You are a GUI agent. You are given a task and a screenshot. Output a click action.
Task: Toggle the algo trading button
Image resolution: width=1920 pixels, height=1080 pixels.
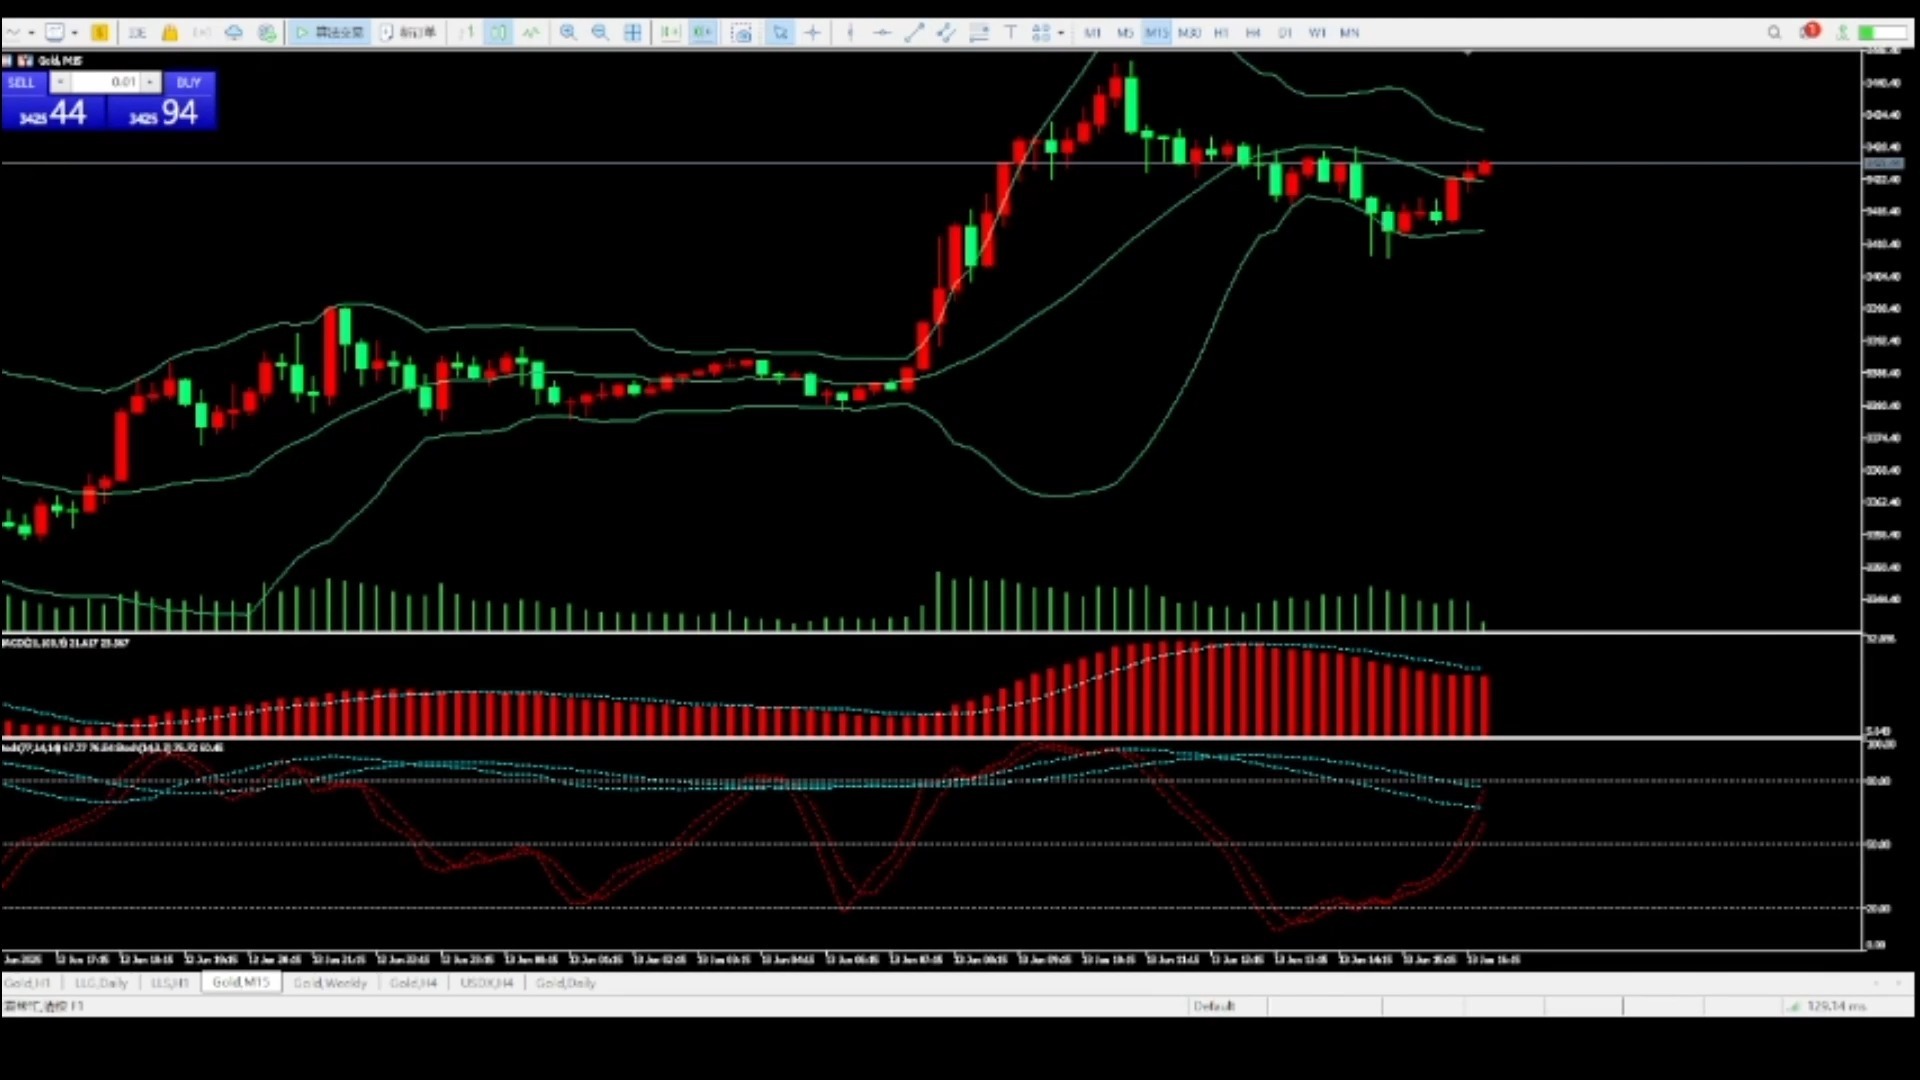click(x=330, y=33)
